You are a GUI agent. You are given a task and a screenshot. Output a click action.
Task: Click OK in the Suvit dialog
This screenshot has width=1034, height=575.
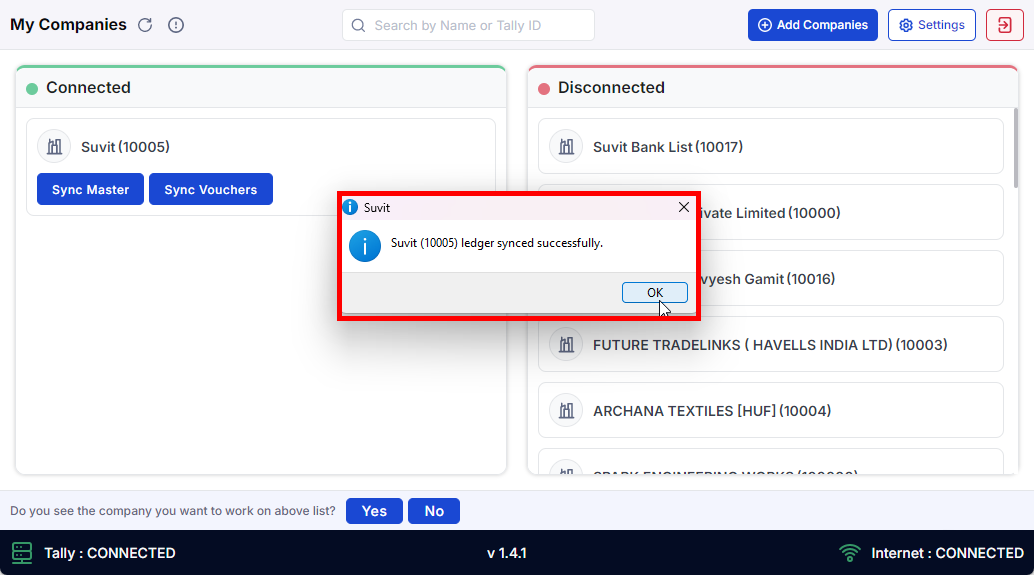655,292
